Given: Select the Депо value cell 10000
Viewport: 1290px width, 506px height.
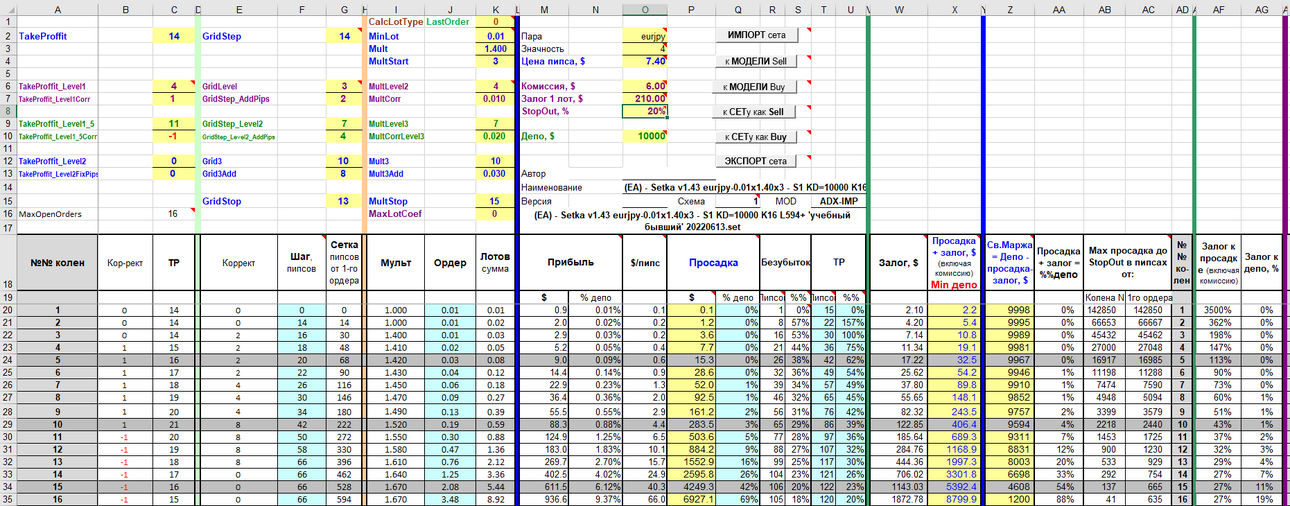Looking at the screenshot, I should coord(645,136).
